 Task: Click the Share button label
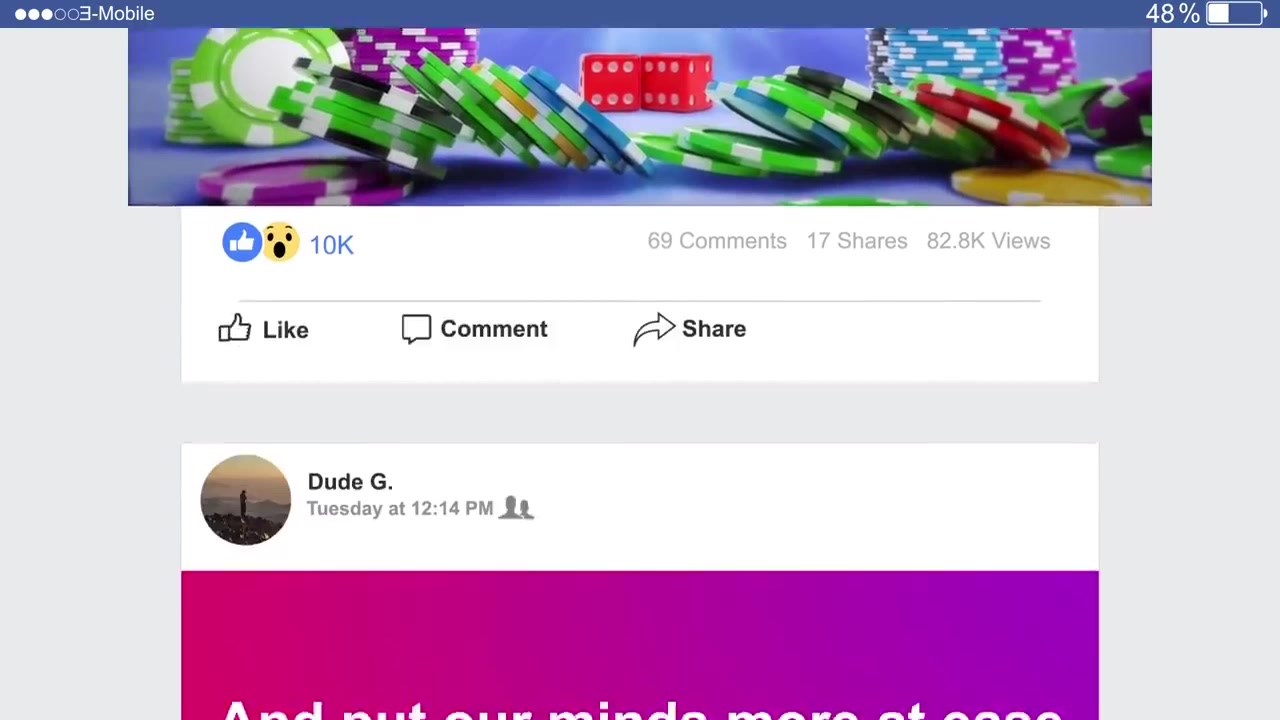(x=714, y=329)
